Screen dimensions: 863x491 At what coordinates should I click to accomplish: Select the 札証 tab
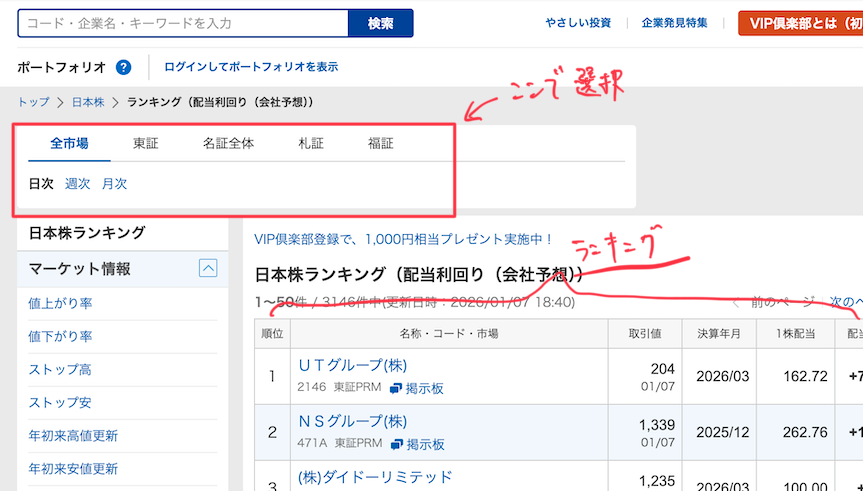[x=311, y=143]
